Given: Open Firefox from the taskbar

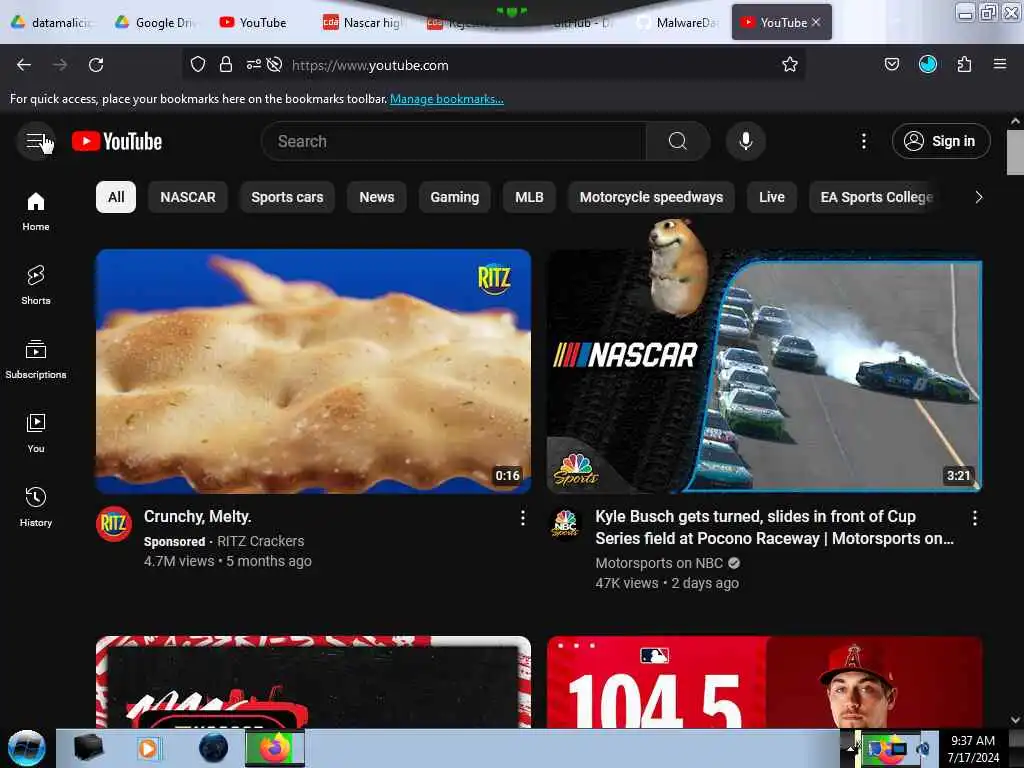Looking at the screenshot, I should click(x=275, y=748).
